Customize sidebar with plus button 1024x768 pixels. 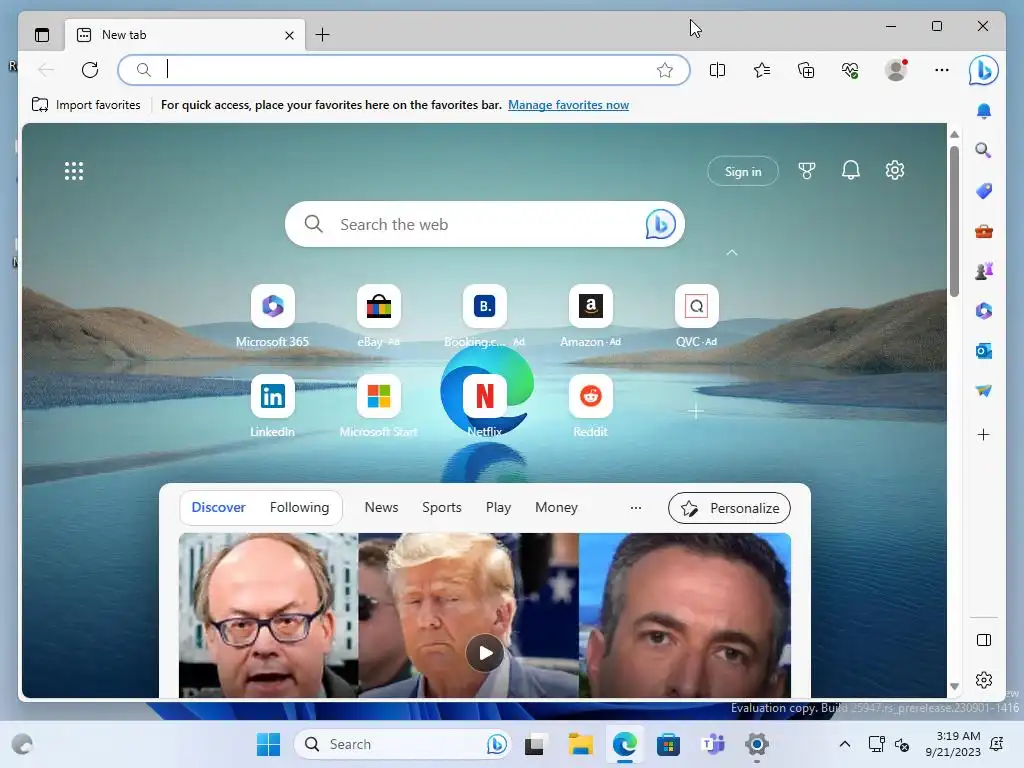click(984, 435)
